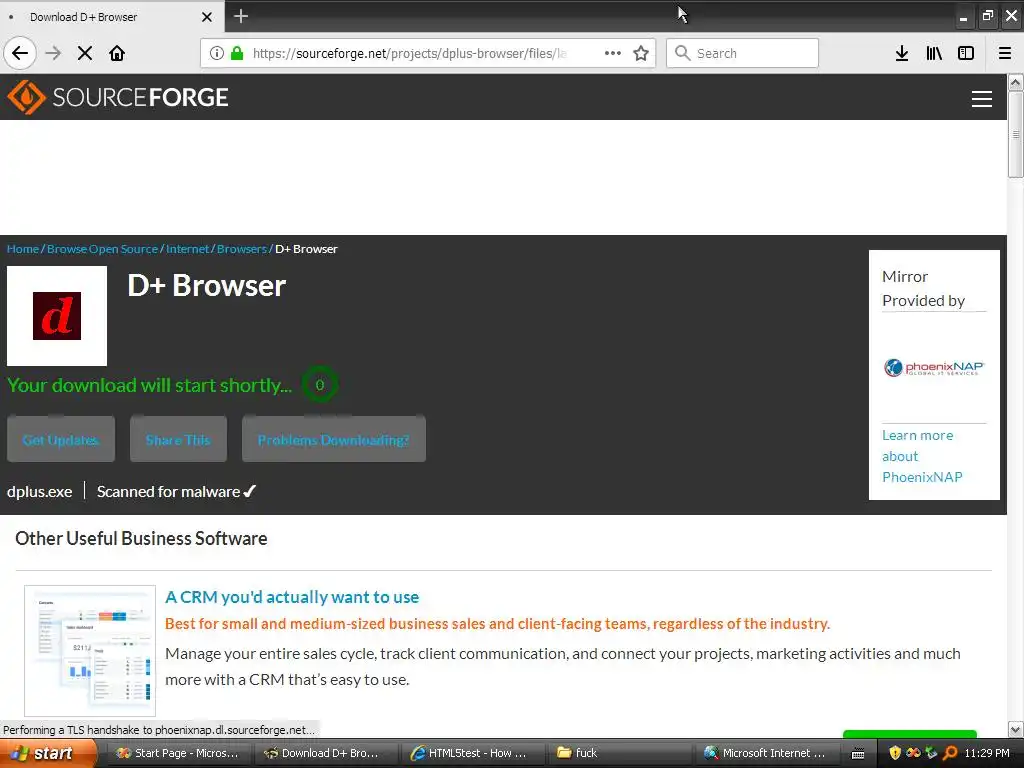
Task: Switch to Microsoft Internet taskbar window
Action: 765,753
